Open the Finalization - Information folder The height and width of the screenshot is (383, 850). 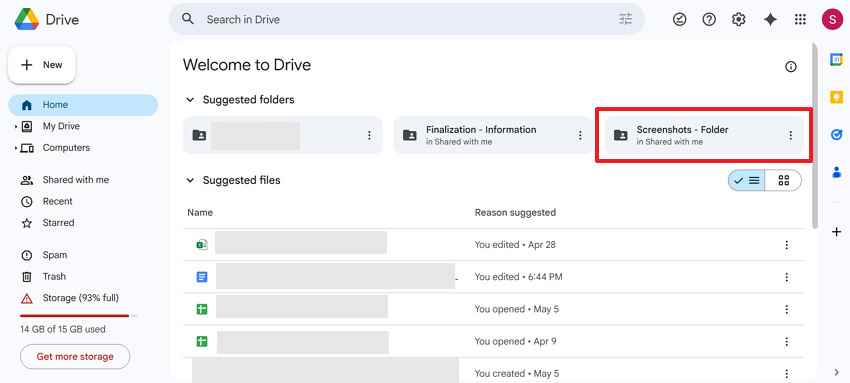click(493, 135)
